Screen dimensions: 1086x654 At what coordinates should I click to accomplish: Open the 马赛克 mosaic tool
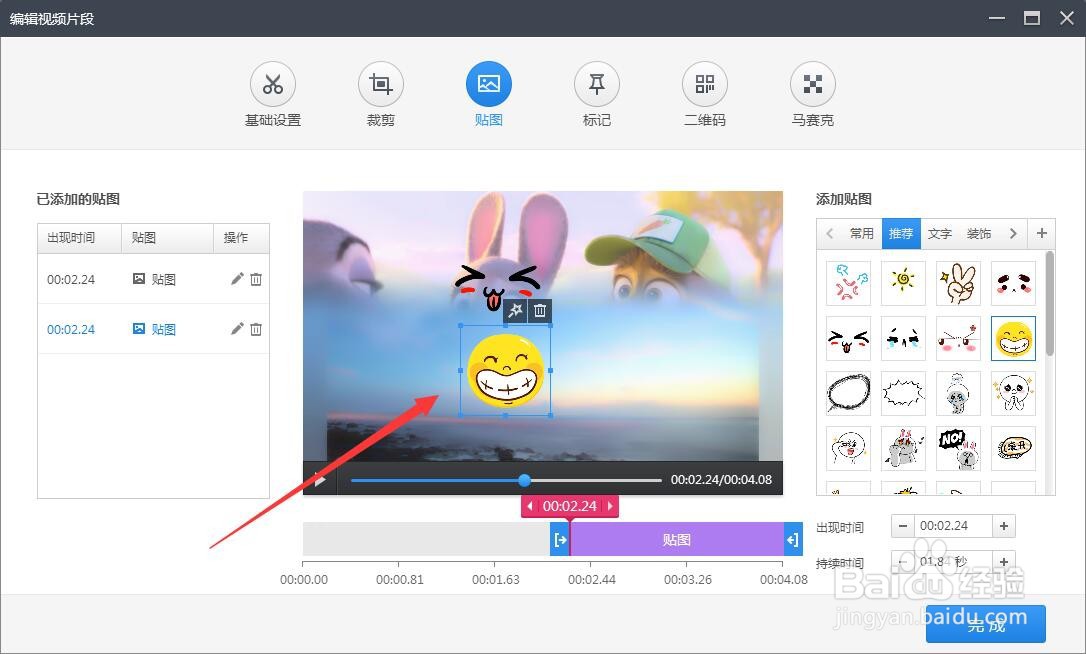tap(813, 85)
